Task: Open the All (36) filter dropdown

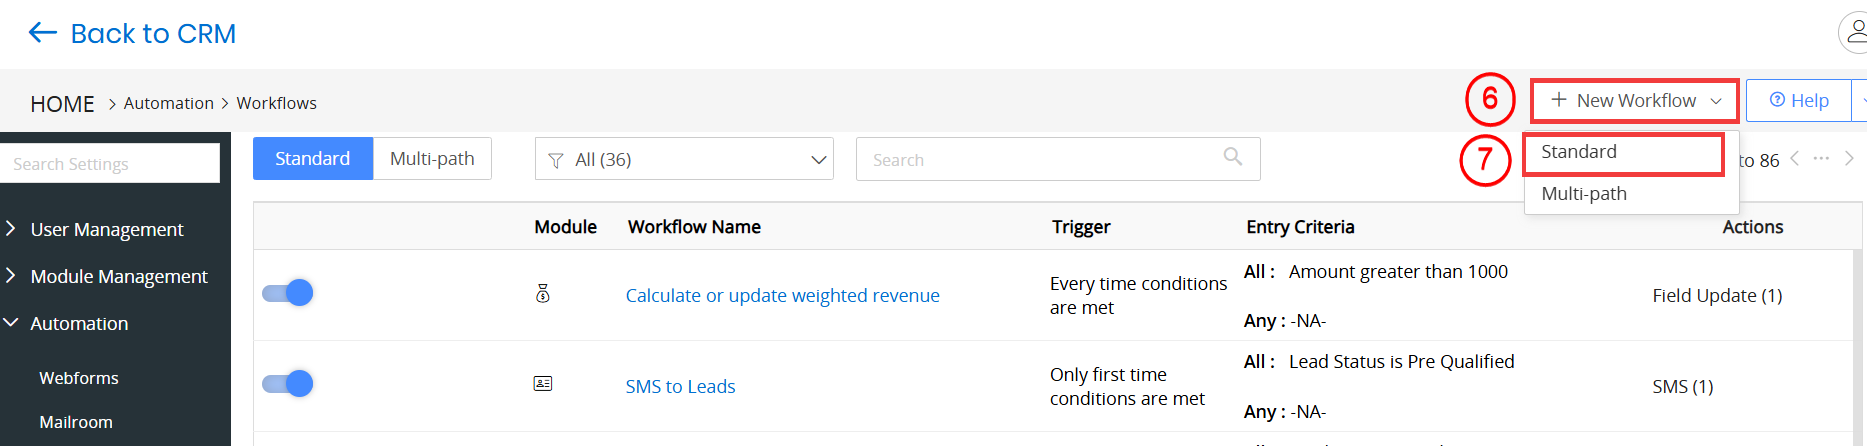Action: tap(685, 159)
